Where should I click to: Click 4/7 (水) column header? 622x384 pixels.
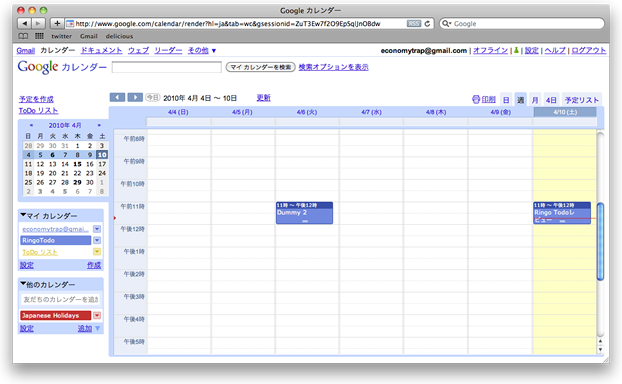coord(371,112)
